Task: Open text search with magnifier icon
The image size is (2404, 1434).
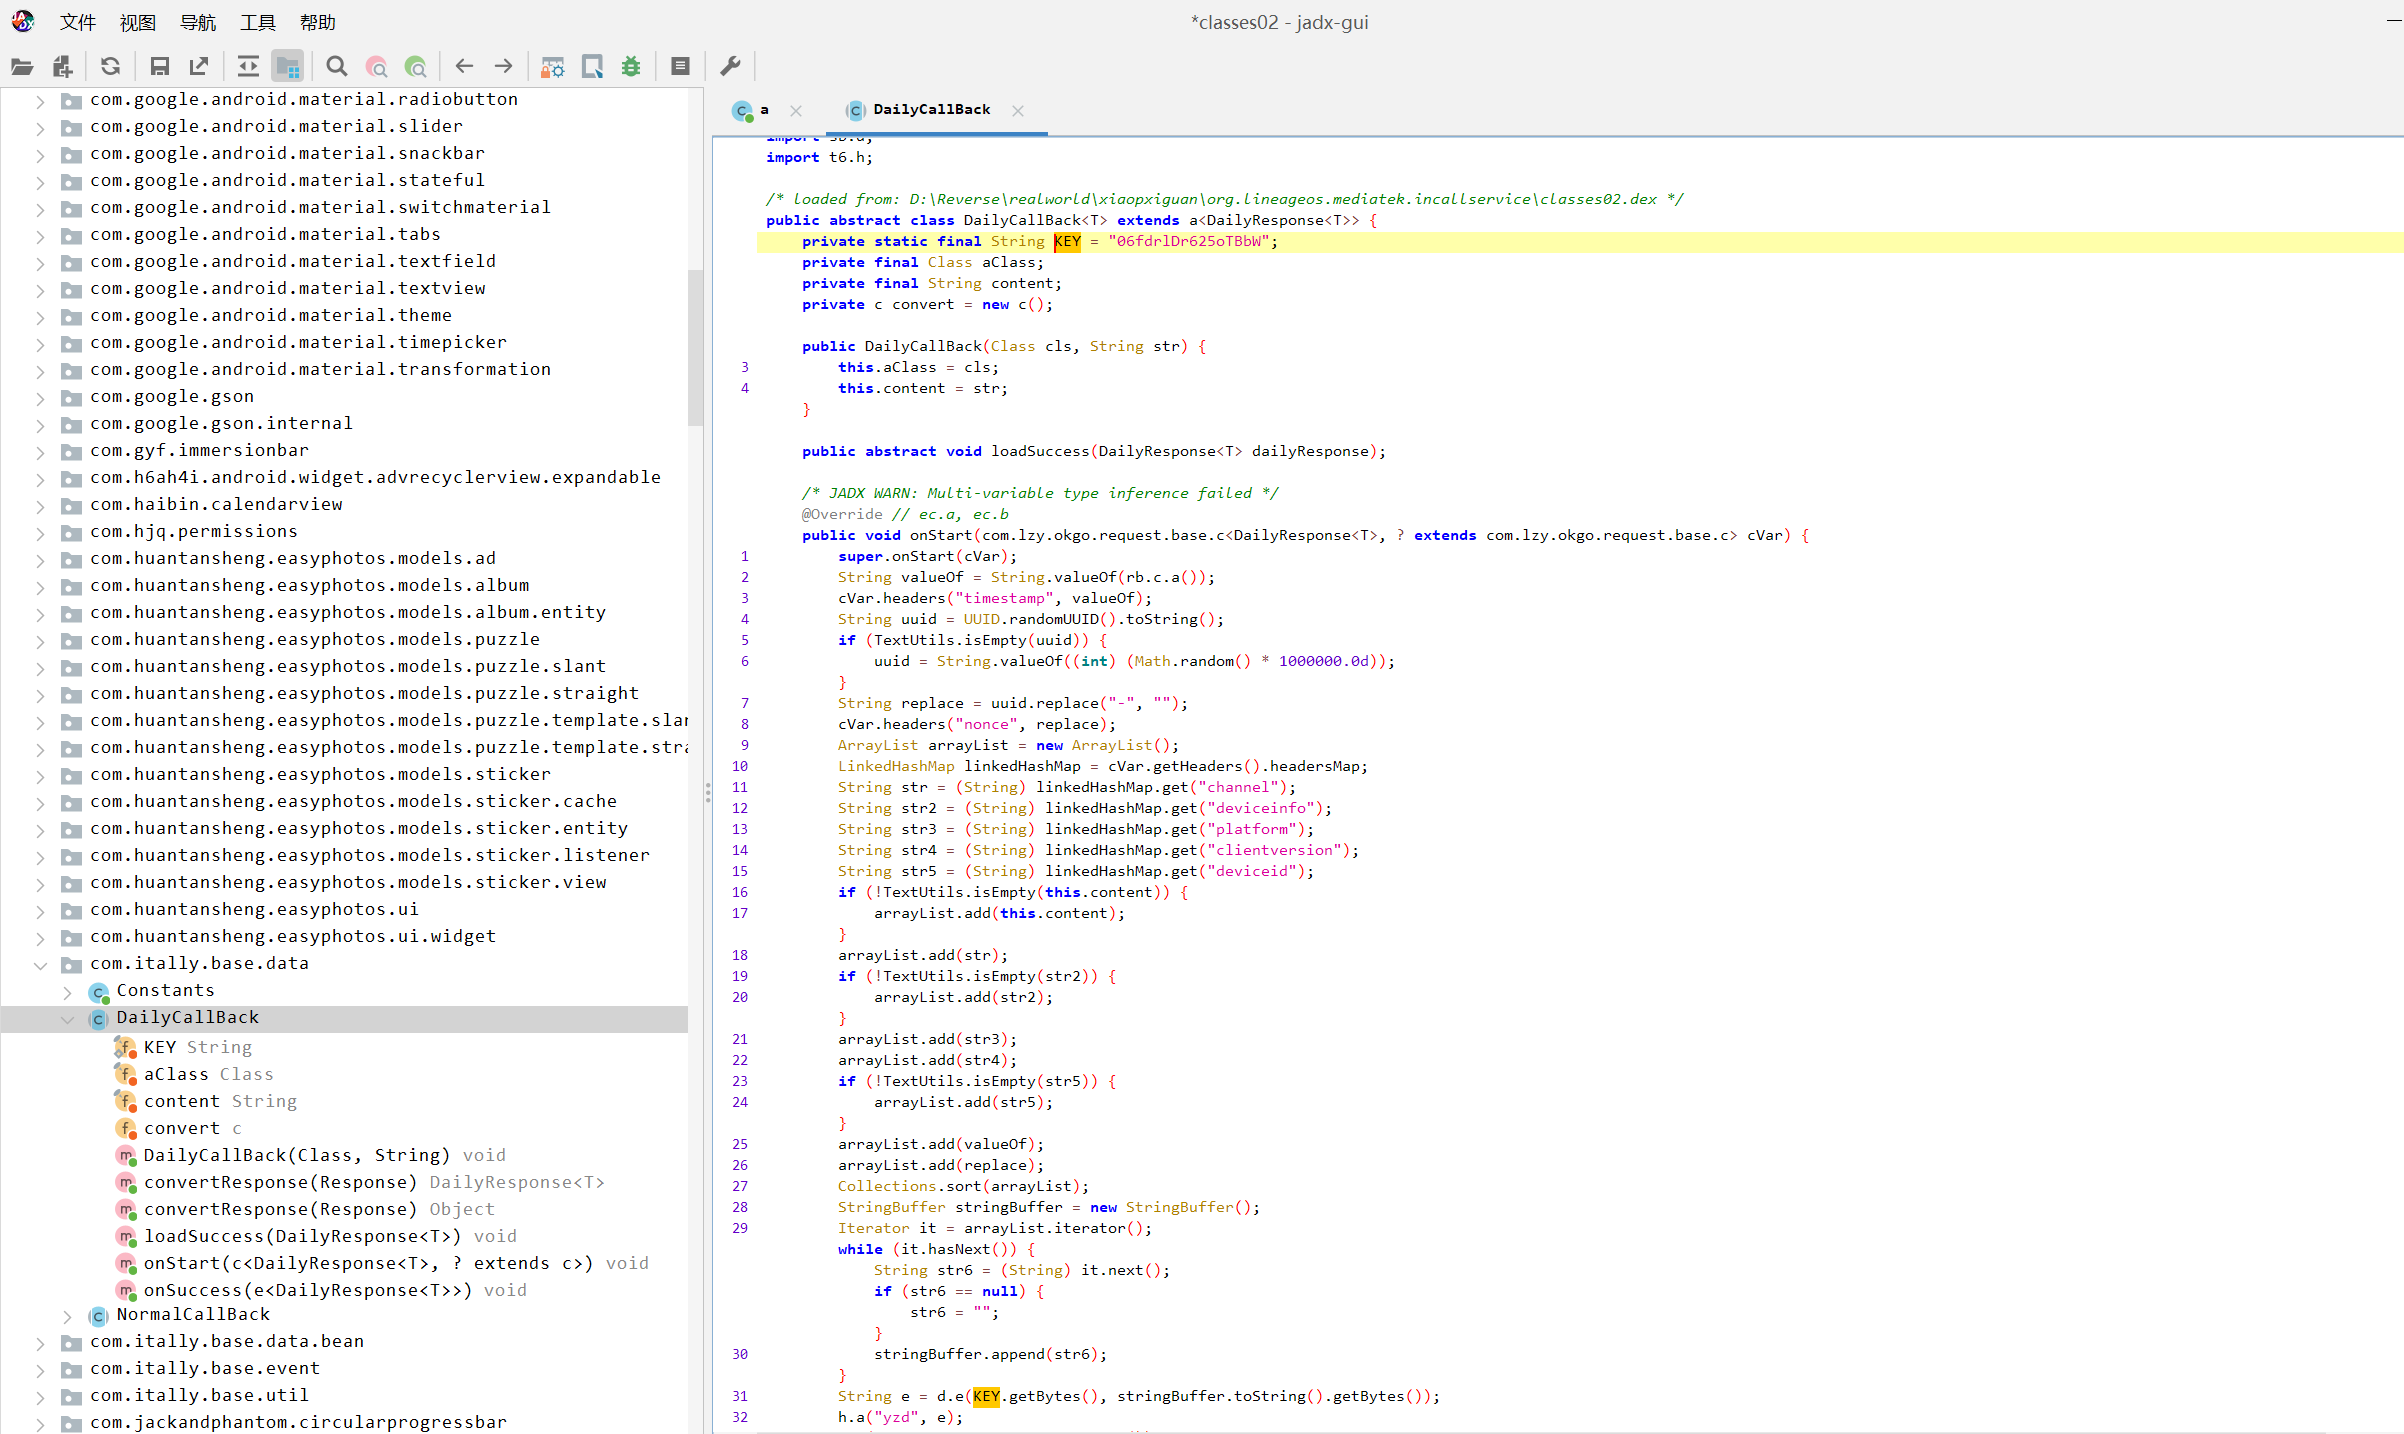Action: click(x=337, y=67)
